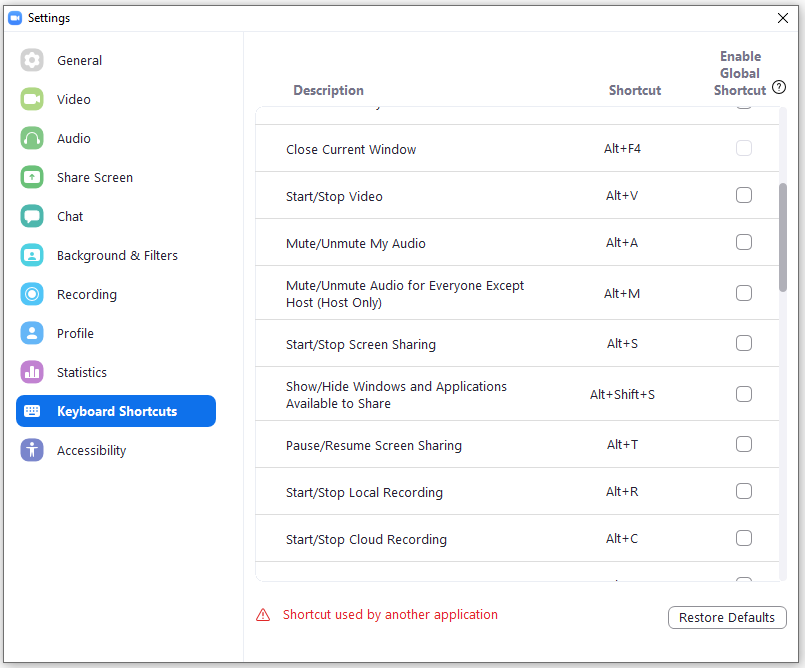Click the Chat label in sidebar
The width and height of the screenshot is (805, 668).
(x=70, y=217)
